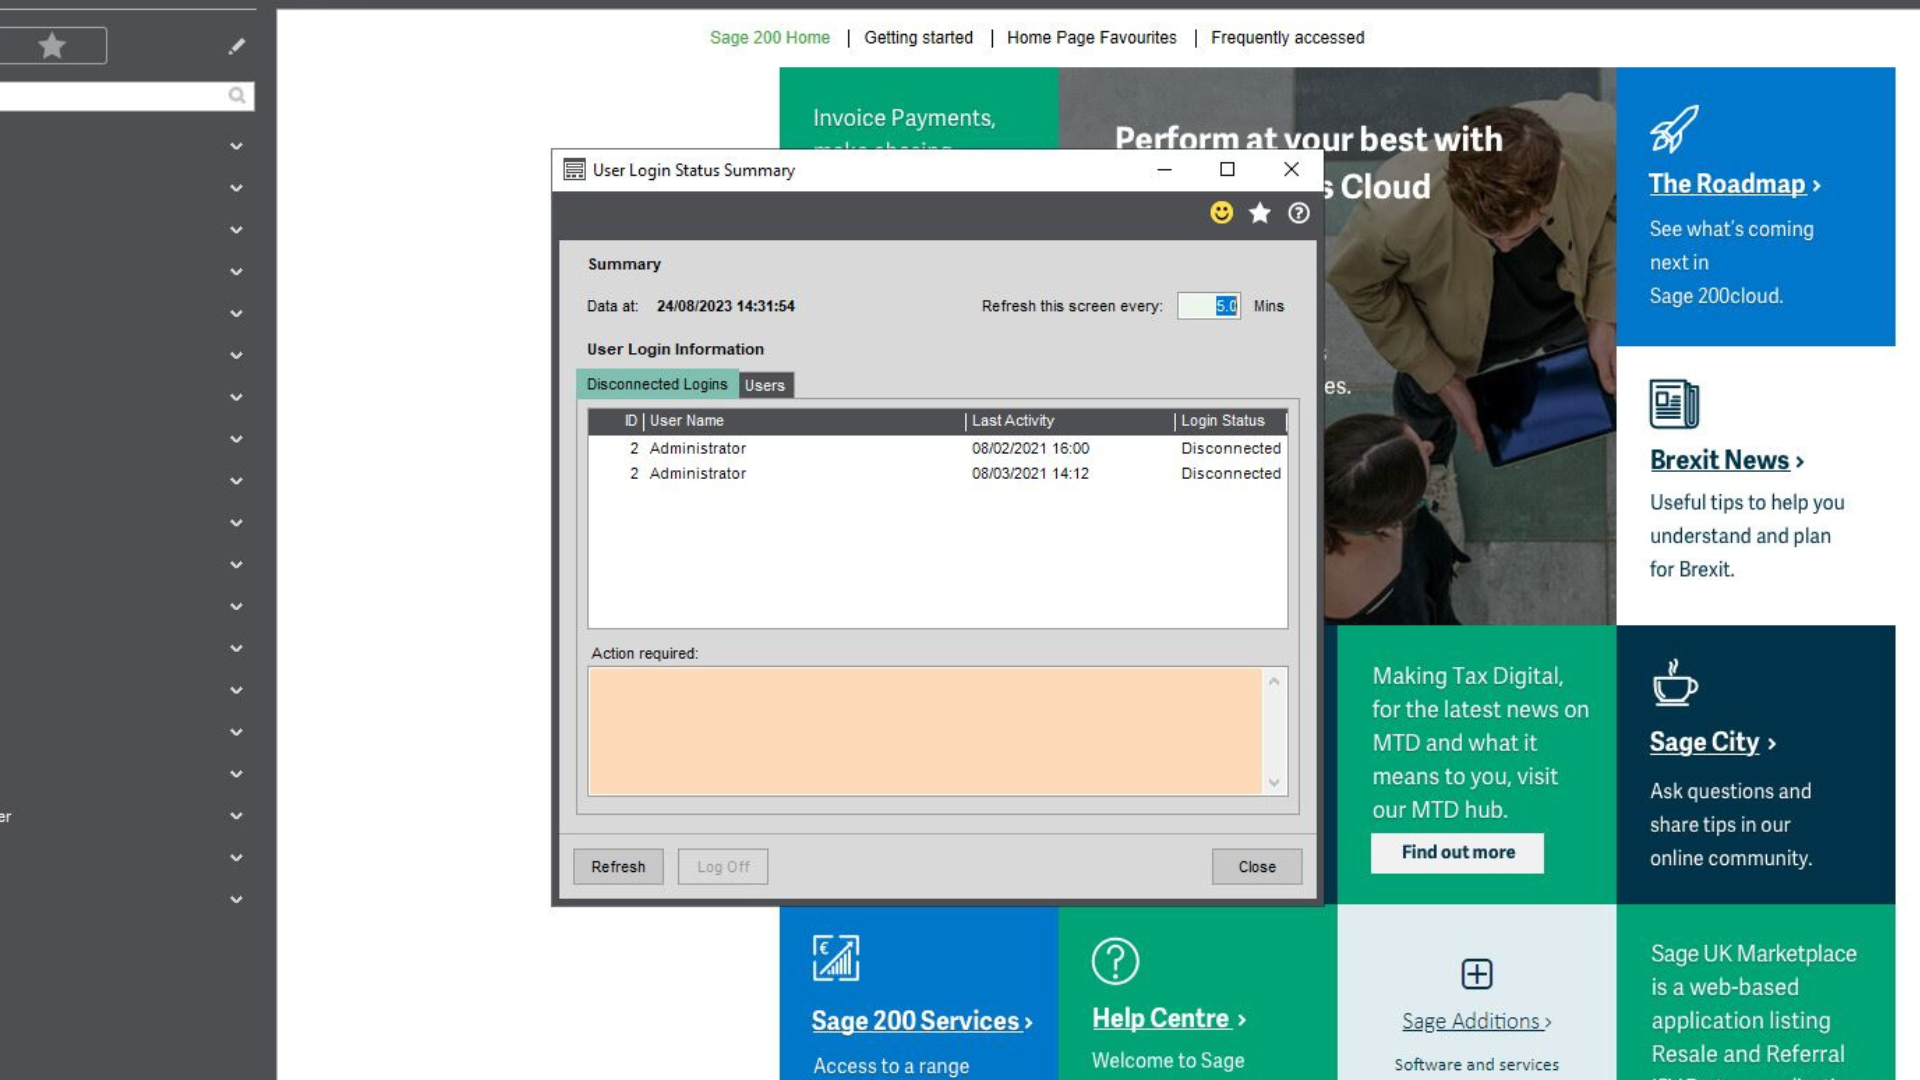Click the Find out more MTD button
The height and width of the screenshot is (1080, 1920).
point(1458,852)
